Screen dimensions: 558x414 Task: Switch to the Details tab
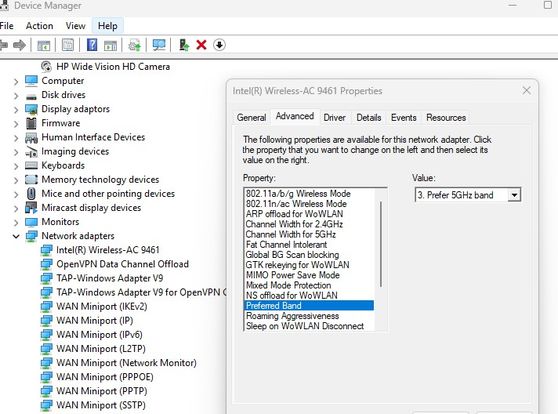click(369, 117)
